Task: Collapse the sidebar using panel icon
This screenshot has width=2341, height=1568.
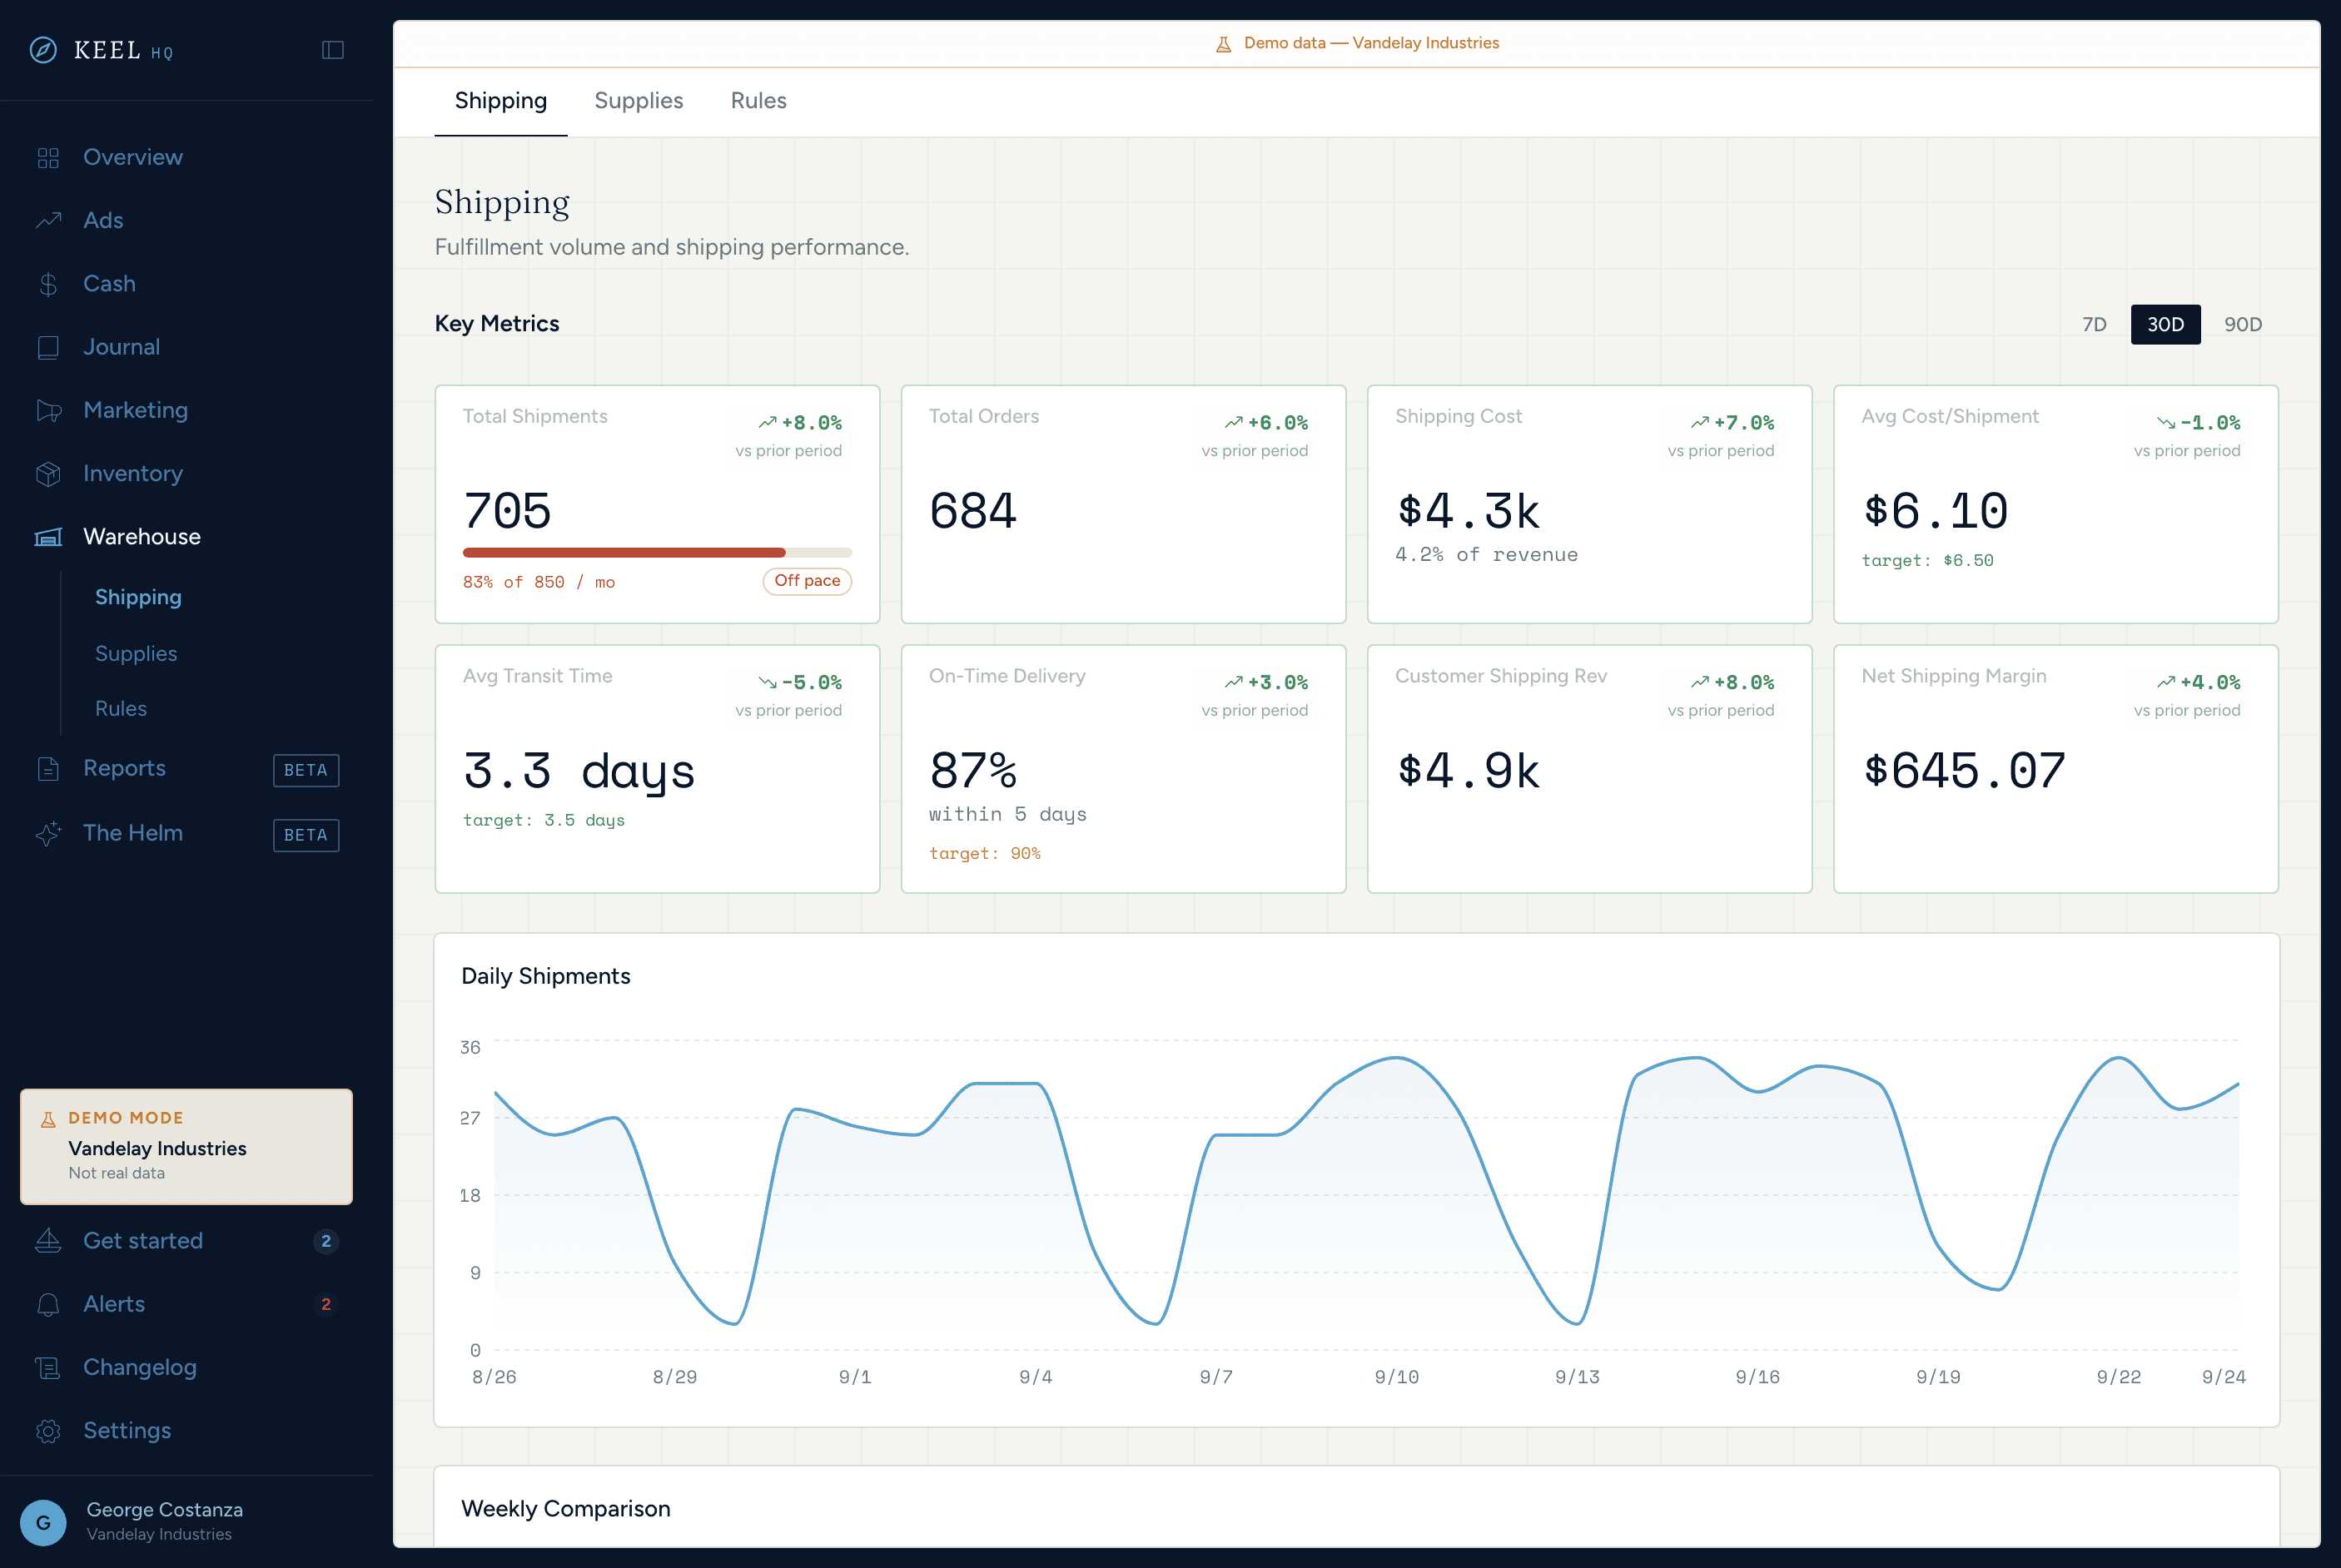Action: tap(333, 50)
